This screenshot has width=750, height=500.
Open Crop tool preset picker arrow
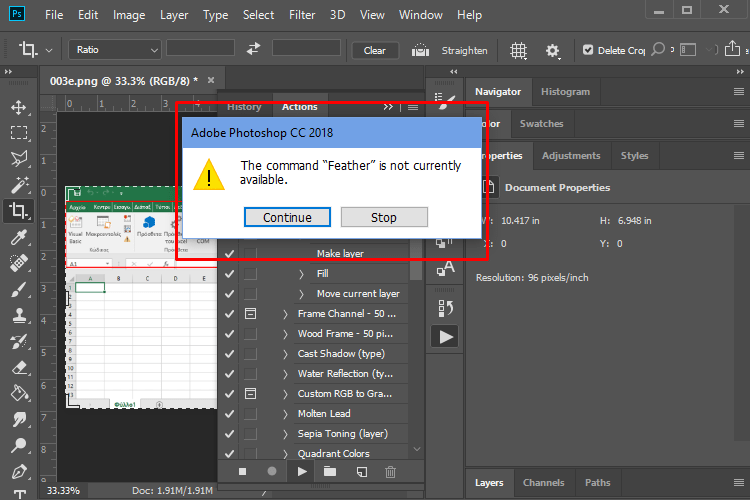point(49,50)
